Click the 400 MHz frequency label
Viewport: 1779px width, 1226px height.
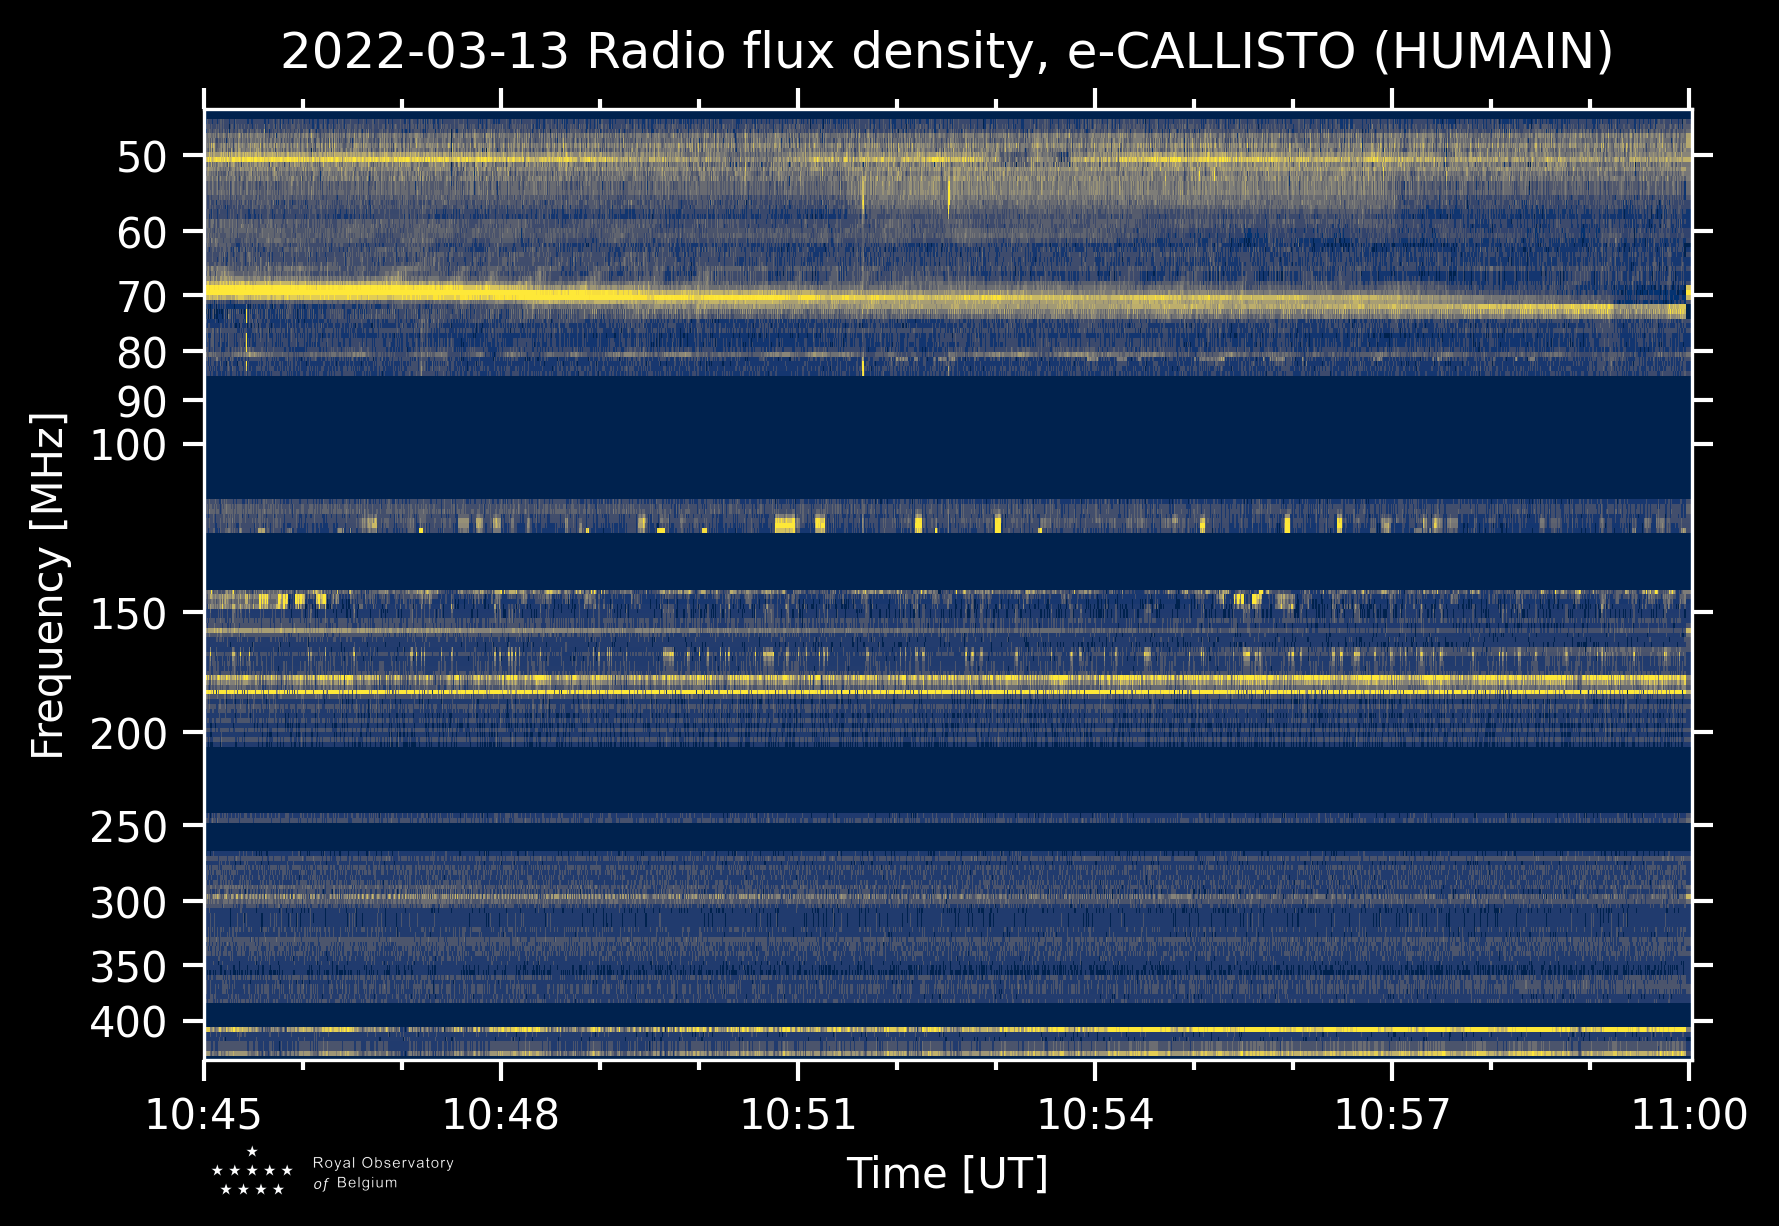(129, 1022)
